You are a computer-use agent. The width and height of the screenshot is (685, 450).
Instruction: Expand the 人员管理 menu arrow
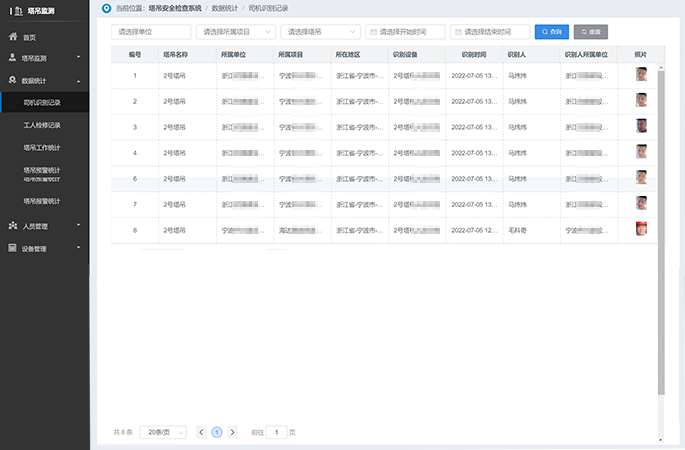[79, 226]
